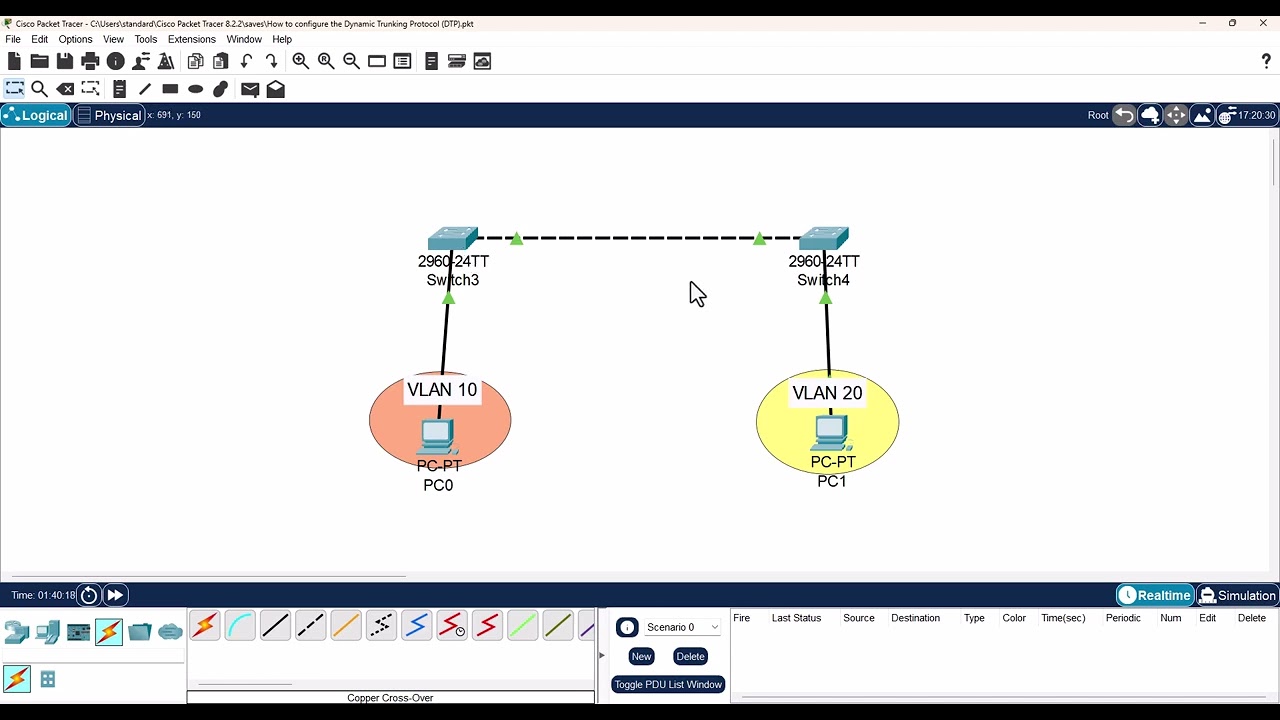Choose Components category
This screenshot has height=720, width=1280.
pos(78,632)
